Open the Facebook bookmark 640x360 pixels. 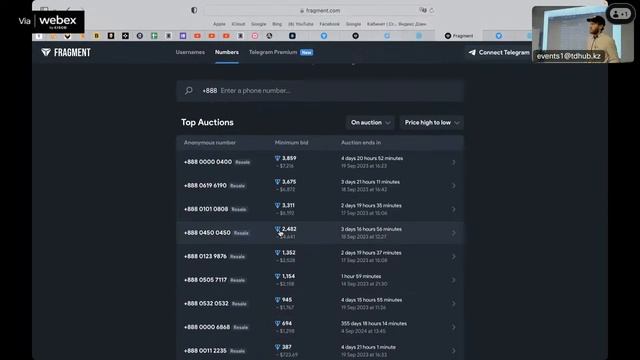[x=329, y=24]
